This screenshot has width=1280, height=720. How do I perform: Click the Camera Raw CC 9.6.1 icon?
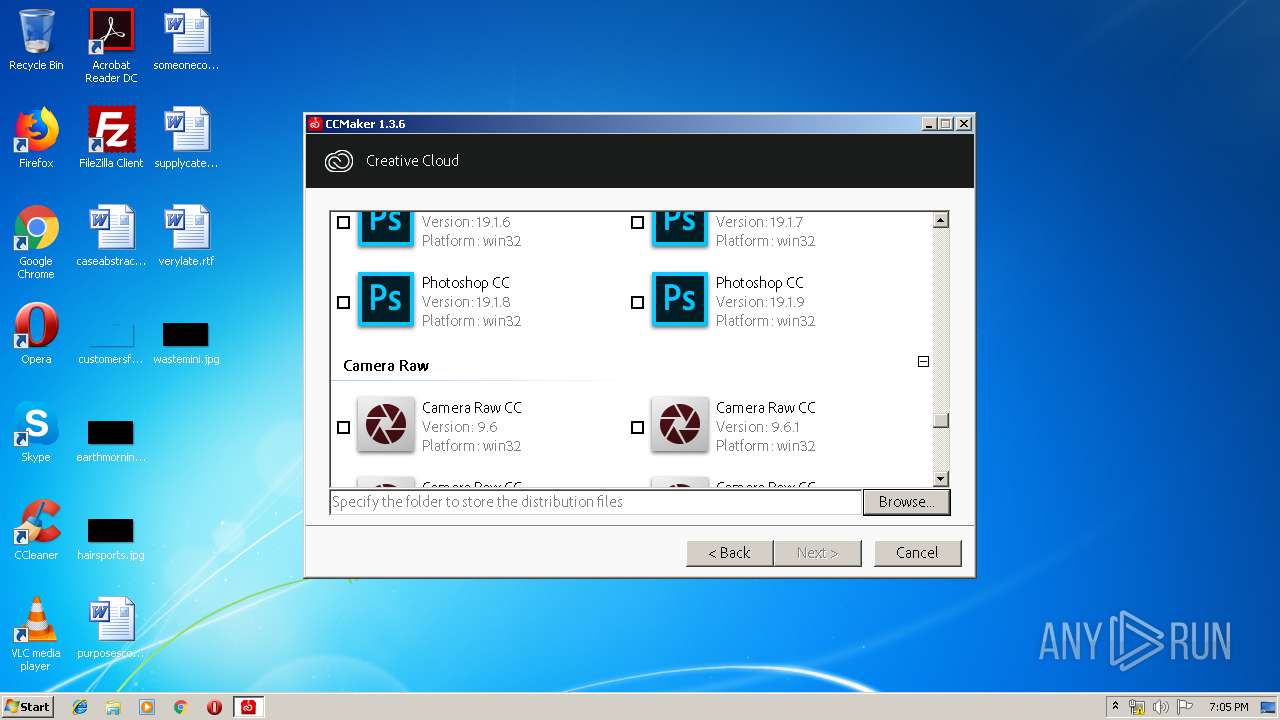coord(680,425)
